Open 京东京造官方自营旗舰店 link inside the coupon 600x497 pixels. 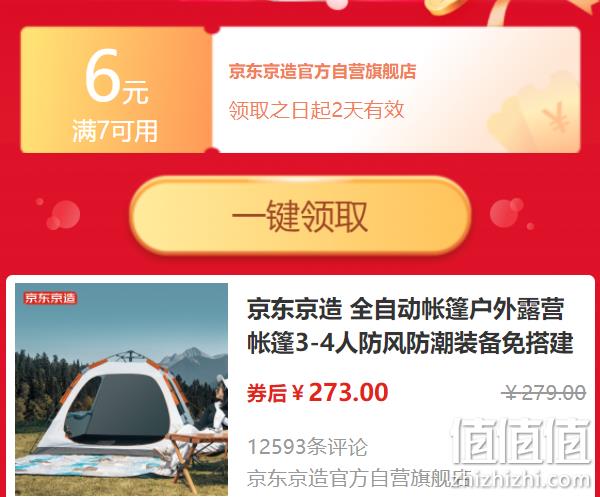point(322,72)
